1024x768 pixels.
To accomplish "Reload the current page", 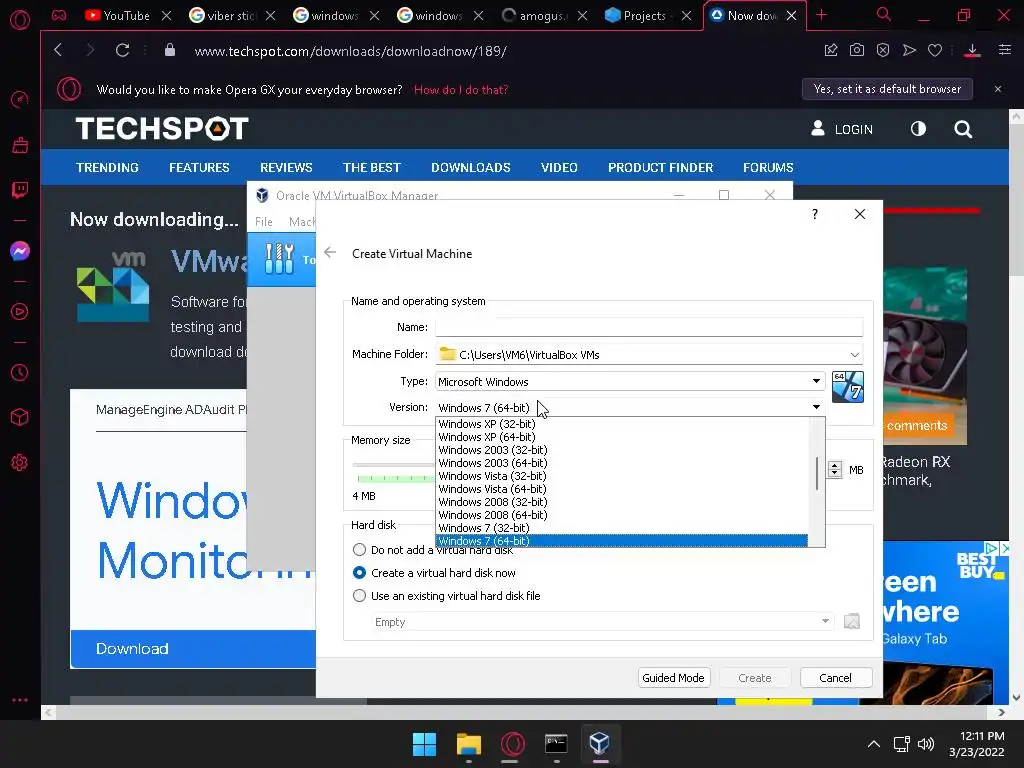I will point(122,50).
